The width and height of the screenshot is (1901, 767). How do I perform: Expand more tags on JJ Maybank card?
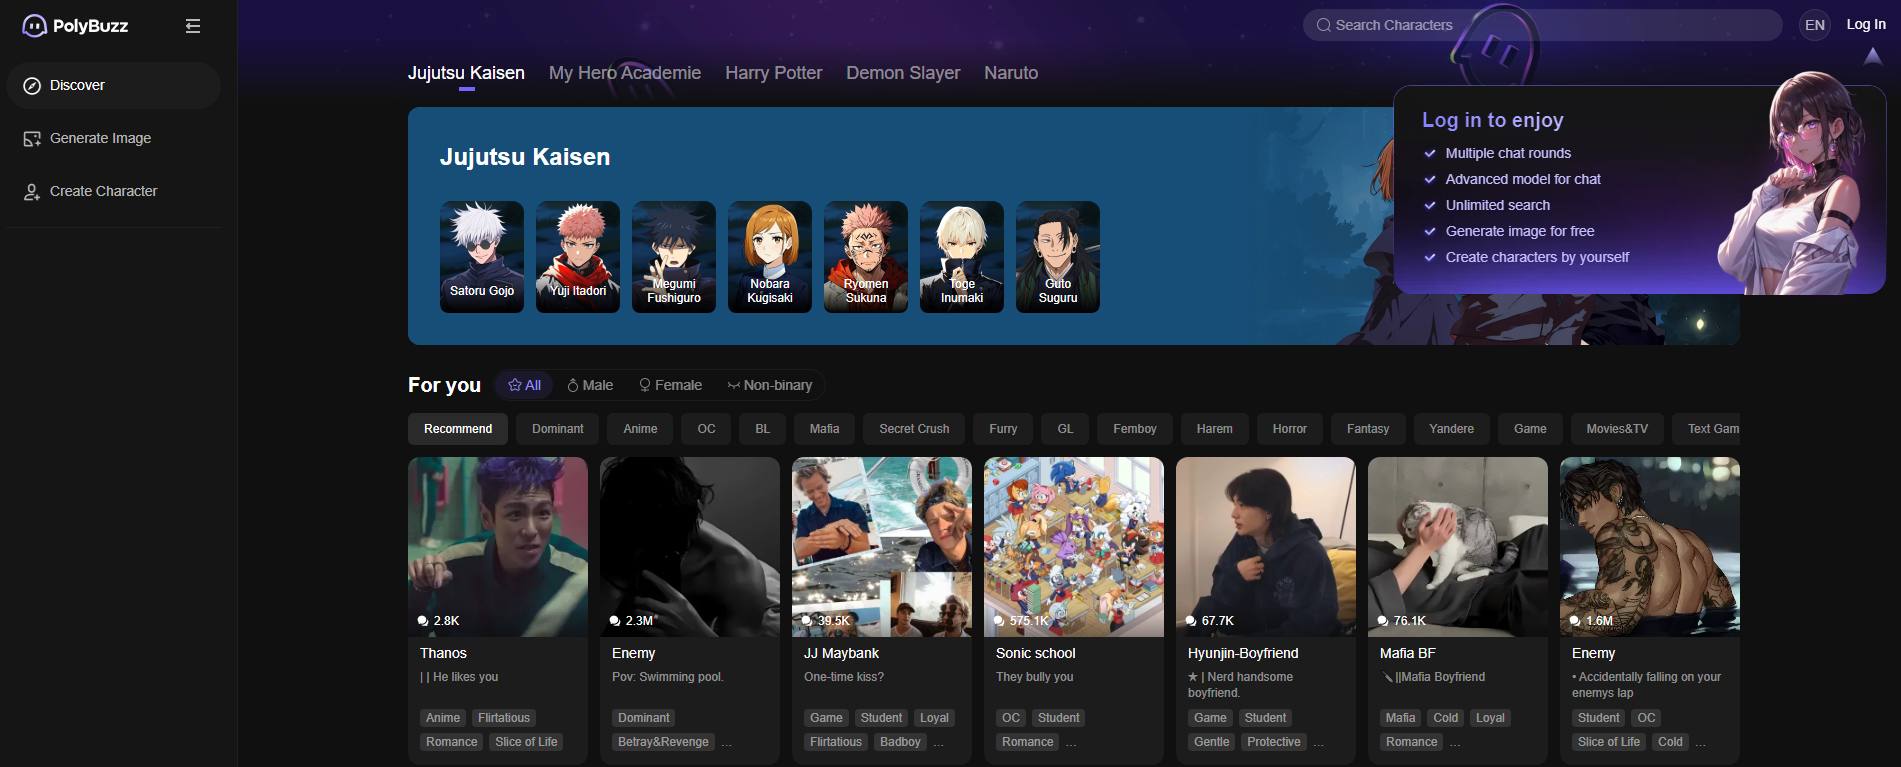tap(938, 743)
